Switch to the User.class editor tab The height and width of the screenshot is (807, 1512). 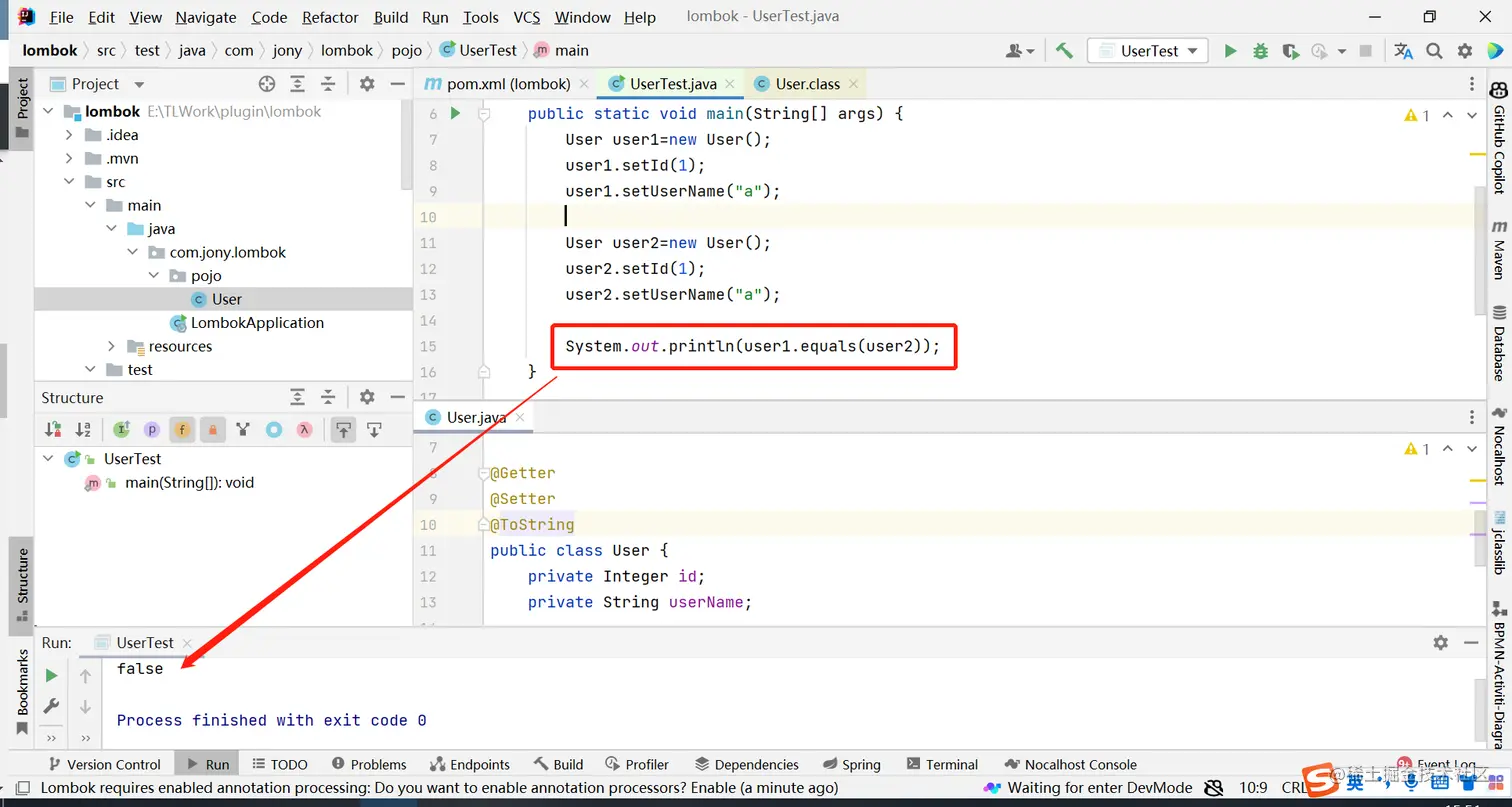coord(805,84)
